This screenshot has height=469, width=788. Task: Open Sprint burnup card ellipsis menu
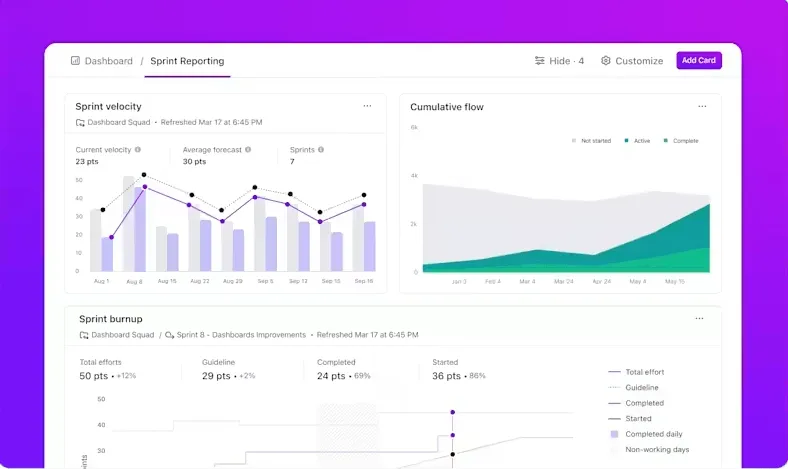pyautogui.click(x=699, y=319)
